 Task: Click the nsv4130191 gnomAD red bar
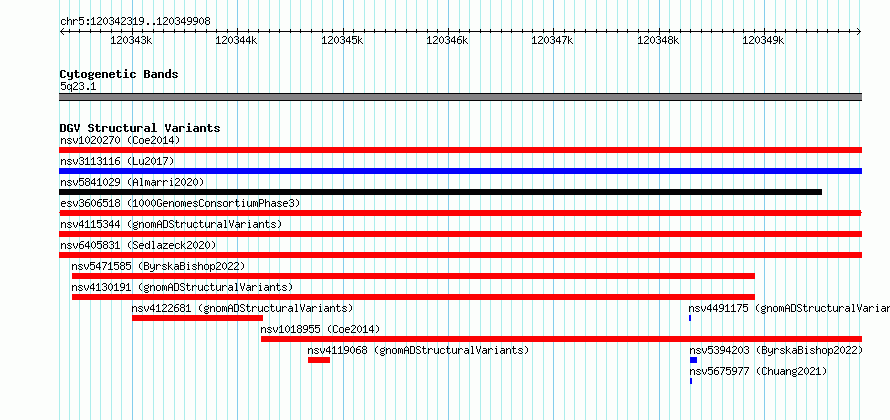(x=413, y=297)
